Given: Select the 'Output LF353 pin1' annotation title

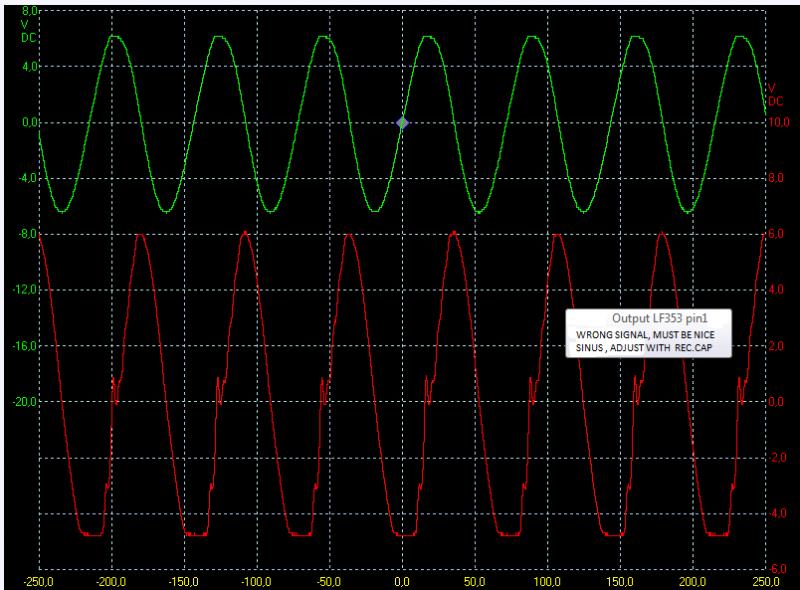Looking at the screenshot, I should [660, 318].
